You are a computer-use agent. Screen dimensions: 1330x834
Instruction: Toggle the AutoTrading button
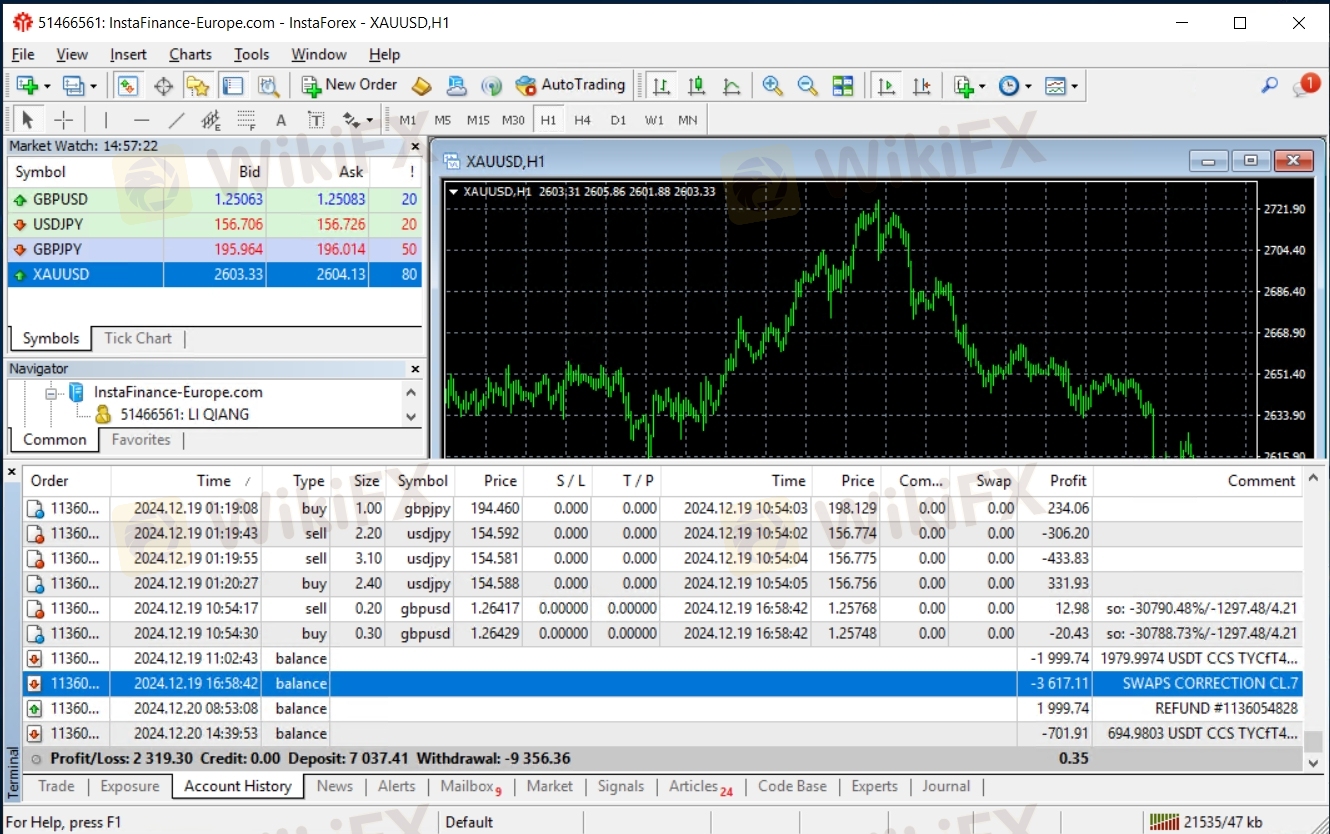[570, 86]
